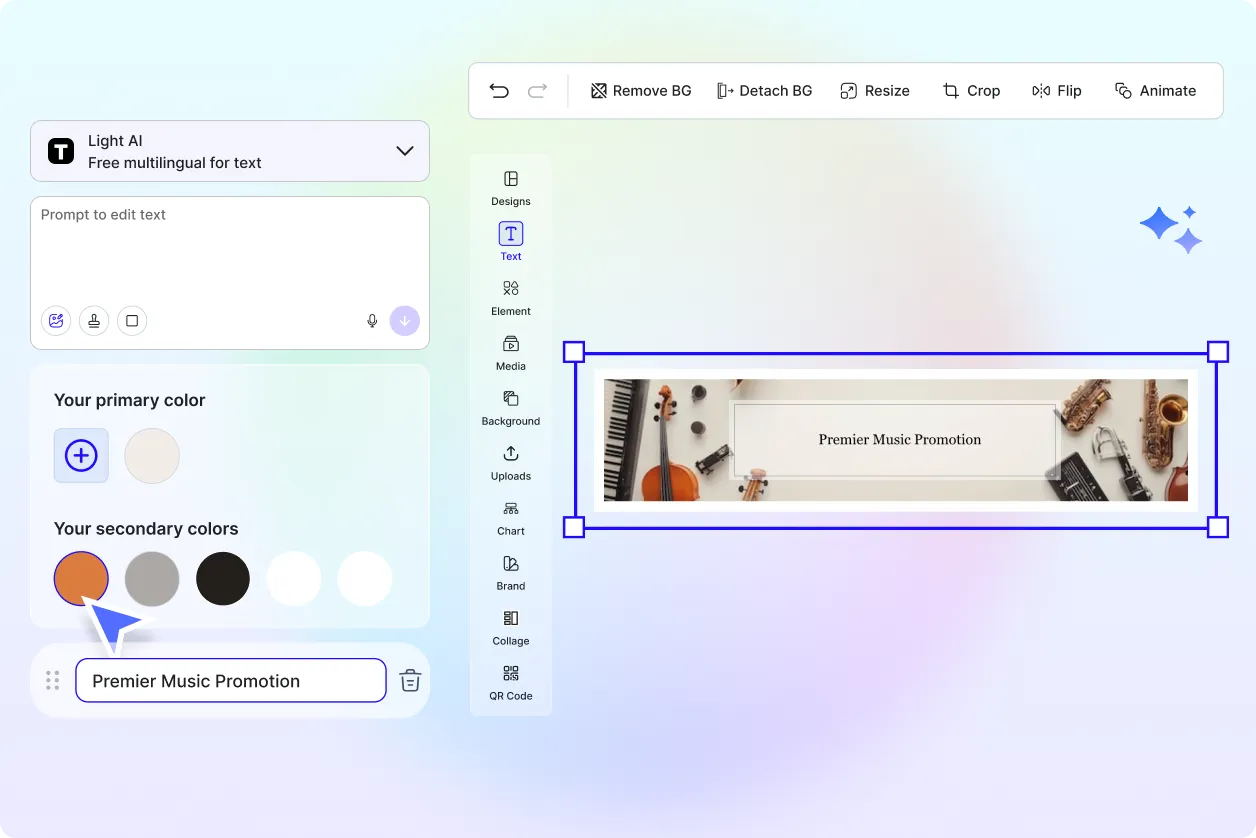Click the image reference icon in prompt box
This screenshot has width=1256, height=838.
(x=56, y=321)
